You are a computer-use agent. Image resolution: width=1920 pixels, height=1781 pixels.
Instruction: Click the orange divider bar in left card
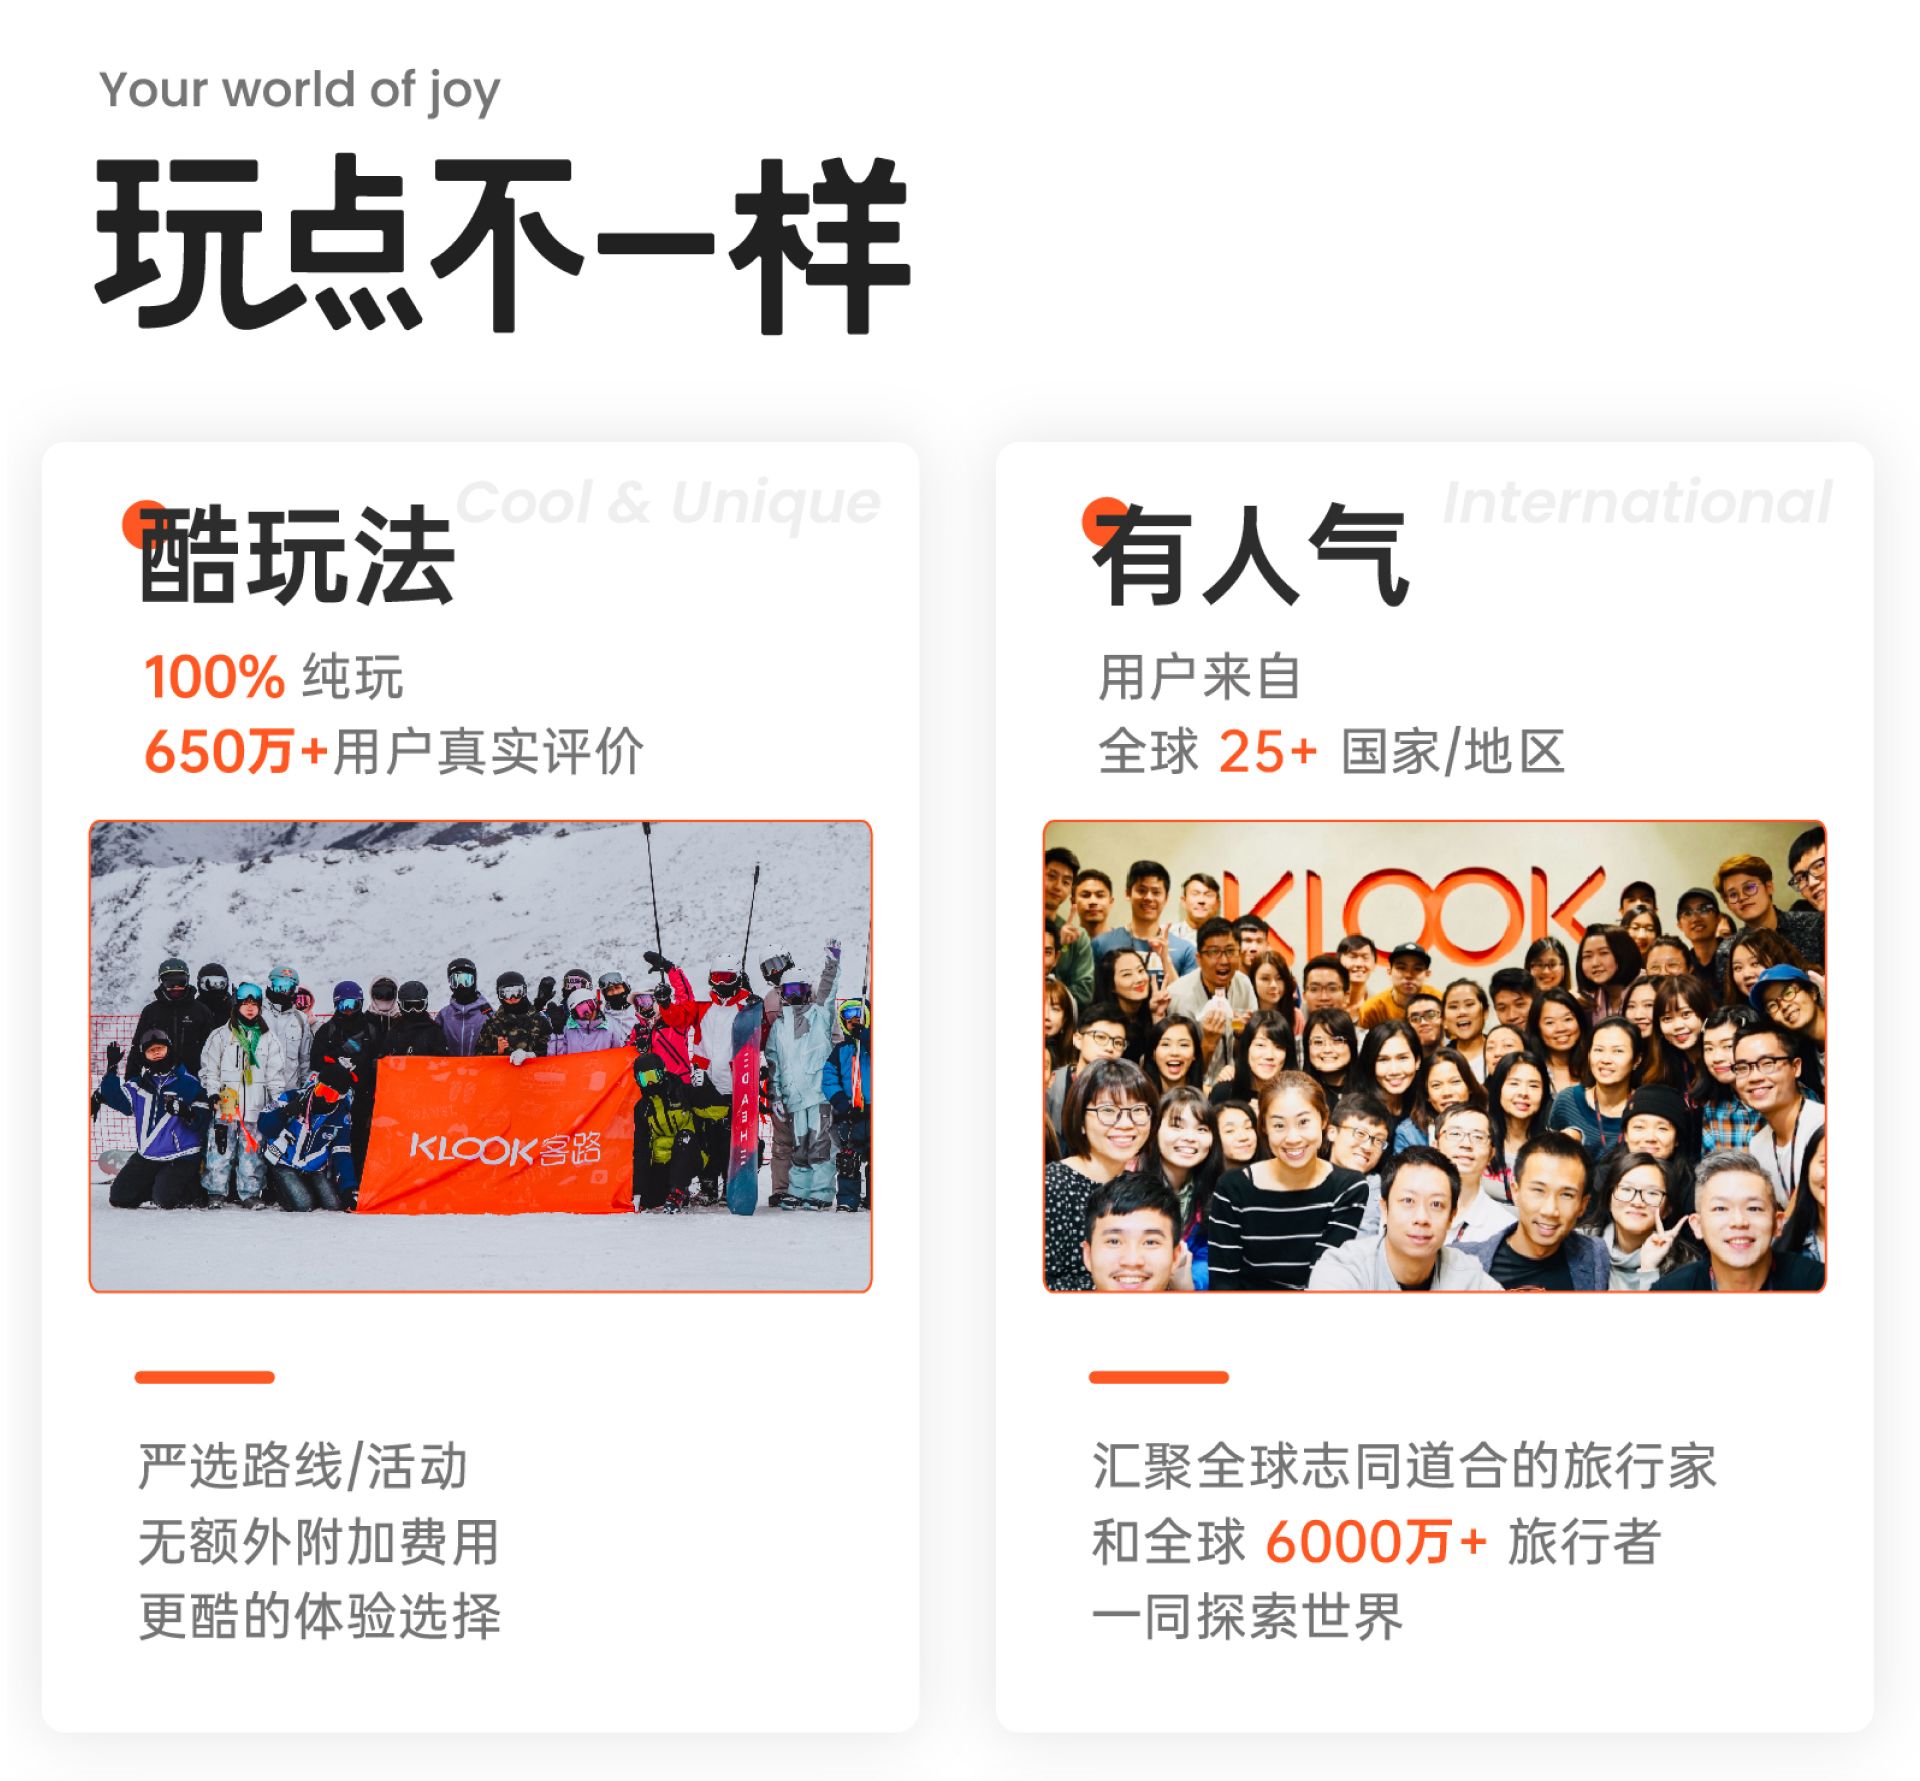tap(205, 1377)
